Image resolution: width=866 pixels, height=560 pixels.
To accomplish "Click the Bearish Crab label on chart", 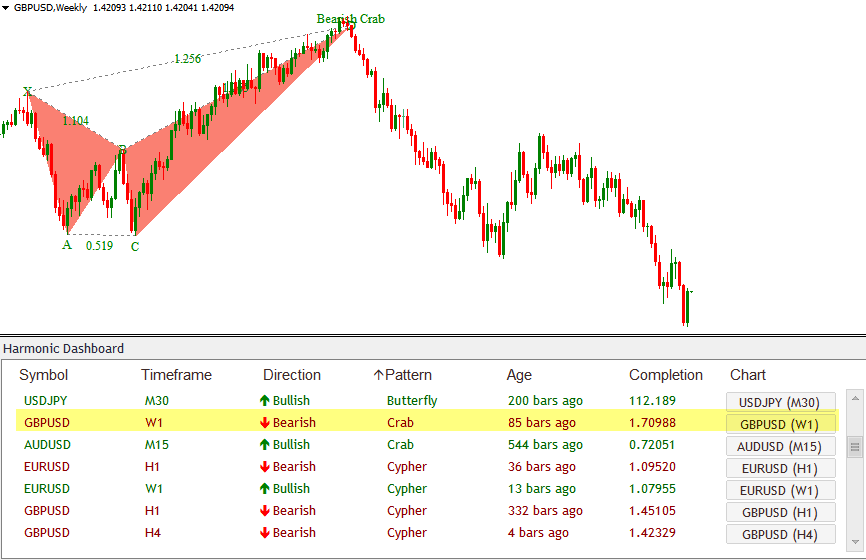I will click(x=350, y=19).
